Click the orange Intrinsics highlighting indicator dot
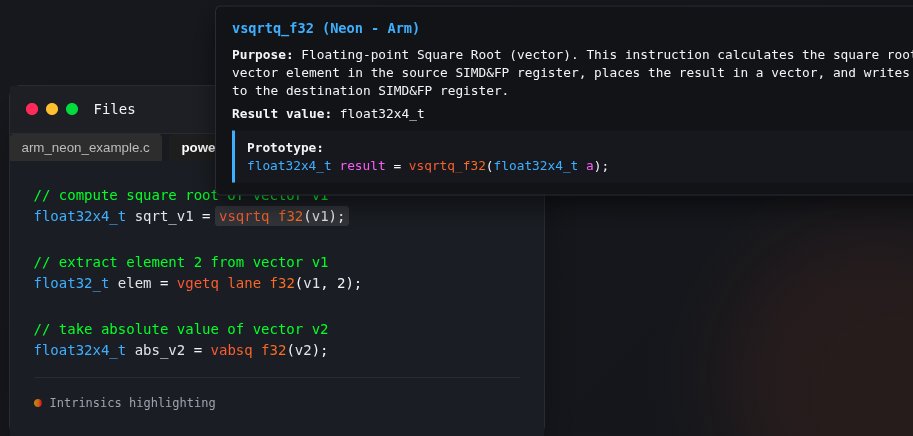Screen dimensions: 913x436 (x=38, y=403)
